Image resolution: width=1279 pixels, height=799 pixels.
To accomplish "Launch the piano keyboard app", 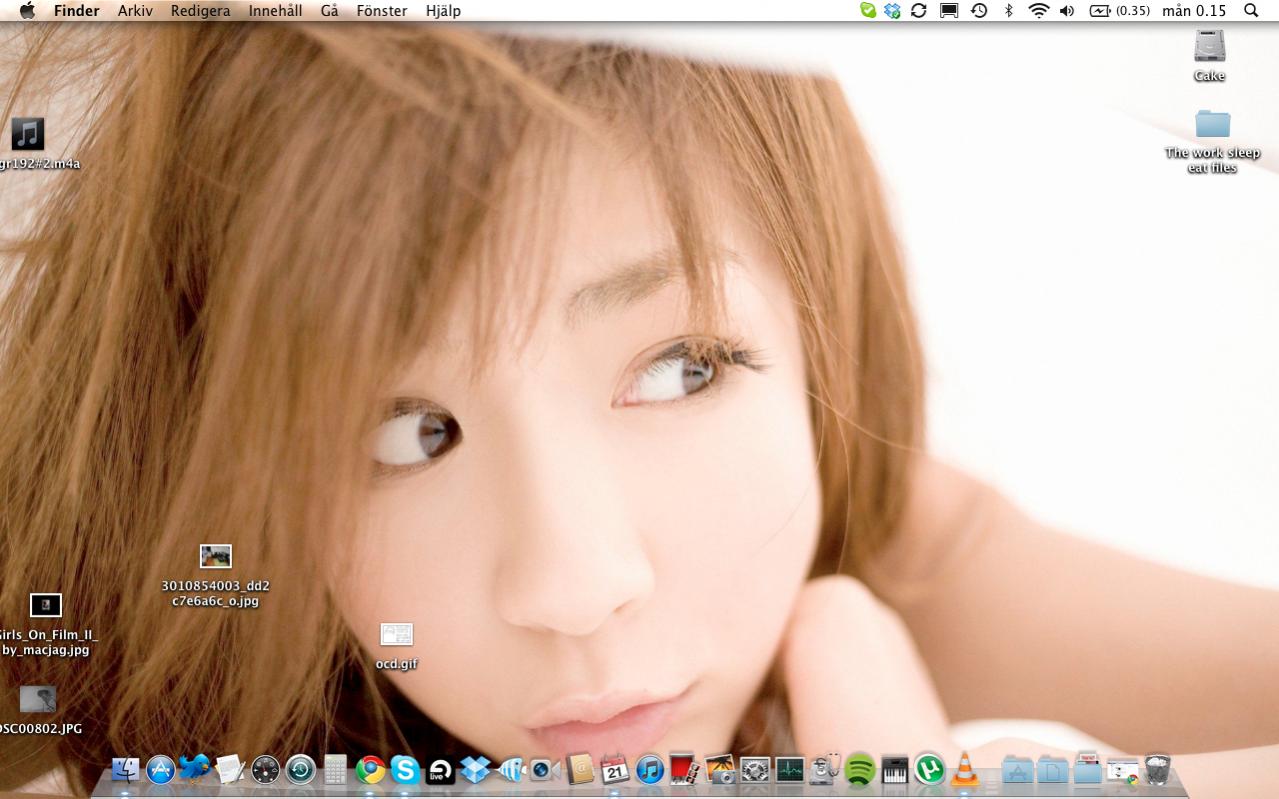I will click(895, 769).
